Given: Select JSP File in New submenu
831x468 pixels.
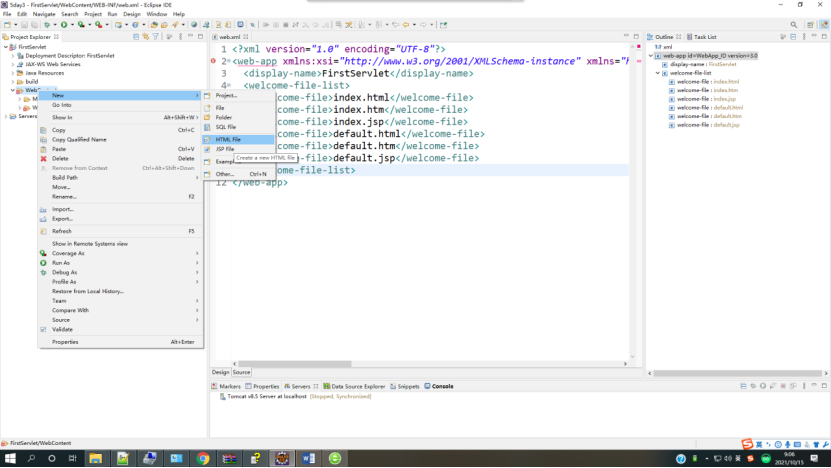Looking at the screenshot, I should [x=238, y=149].
